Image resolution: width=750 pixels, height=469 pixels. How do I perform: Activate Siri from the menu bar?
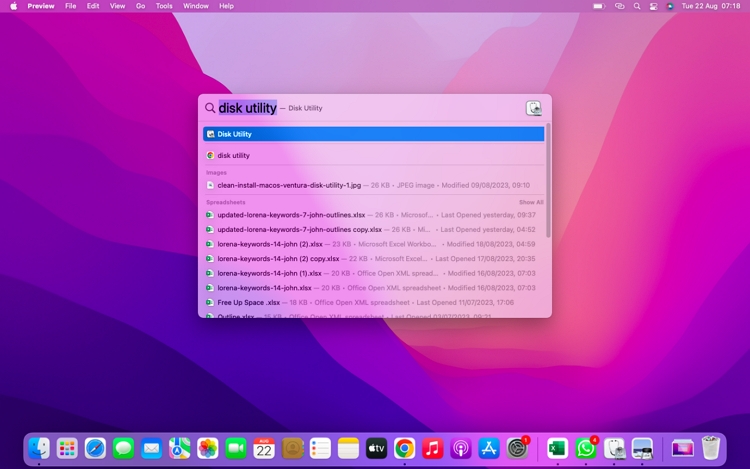coord(670,6)
